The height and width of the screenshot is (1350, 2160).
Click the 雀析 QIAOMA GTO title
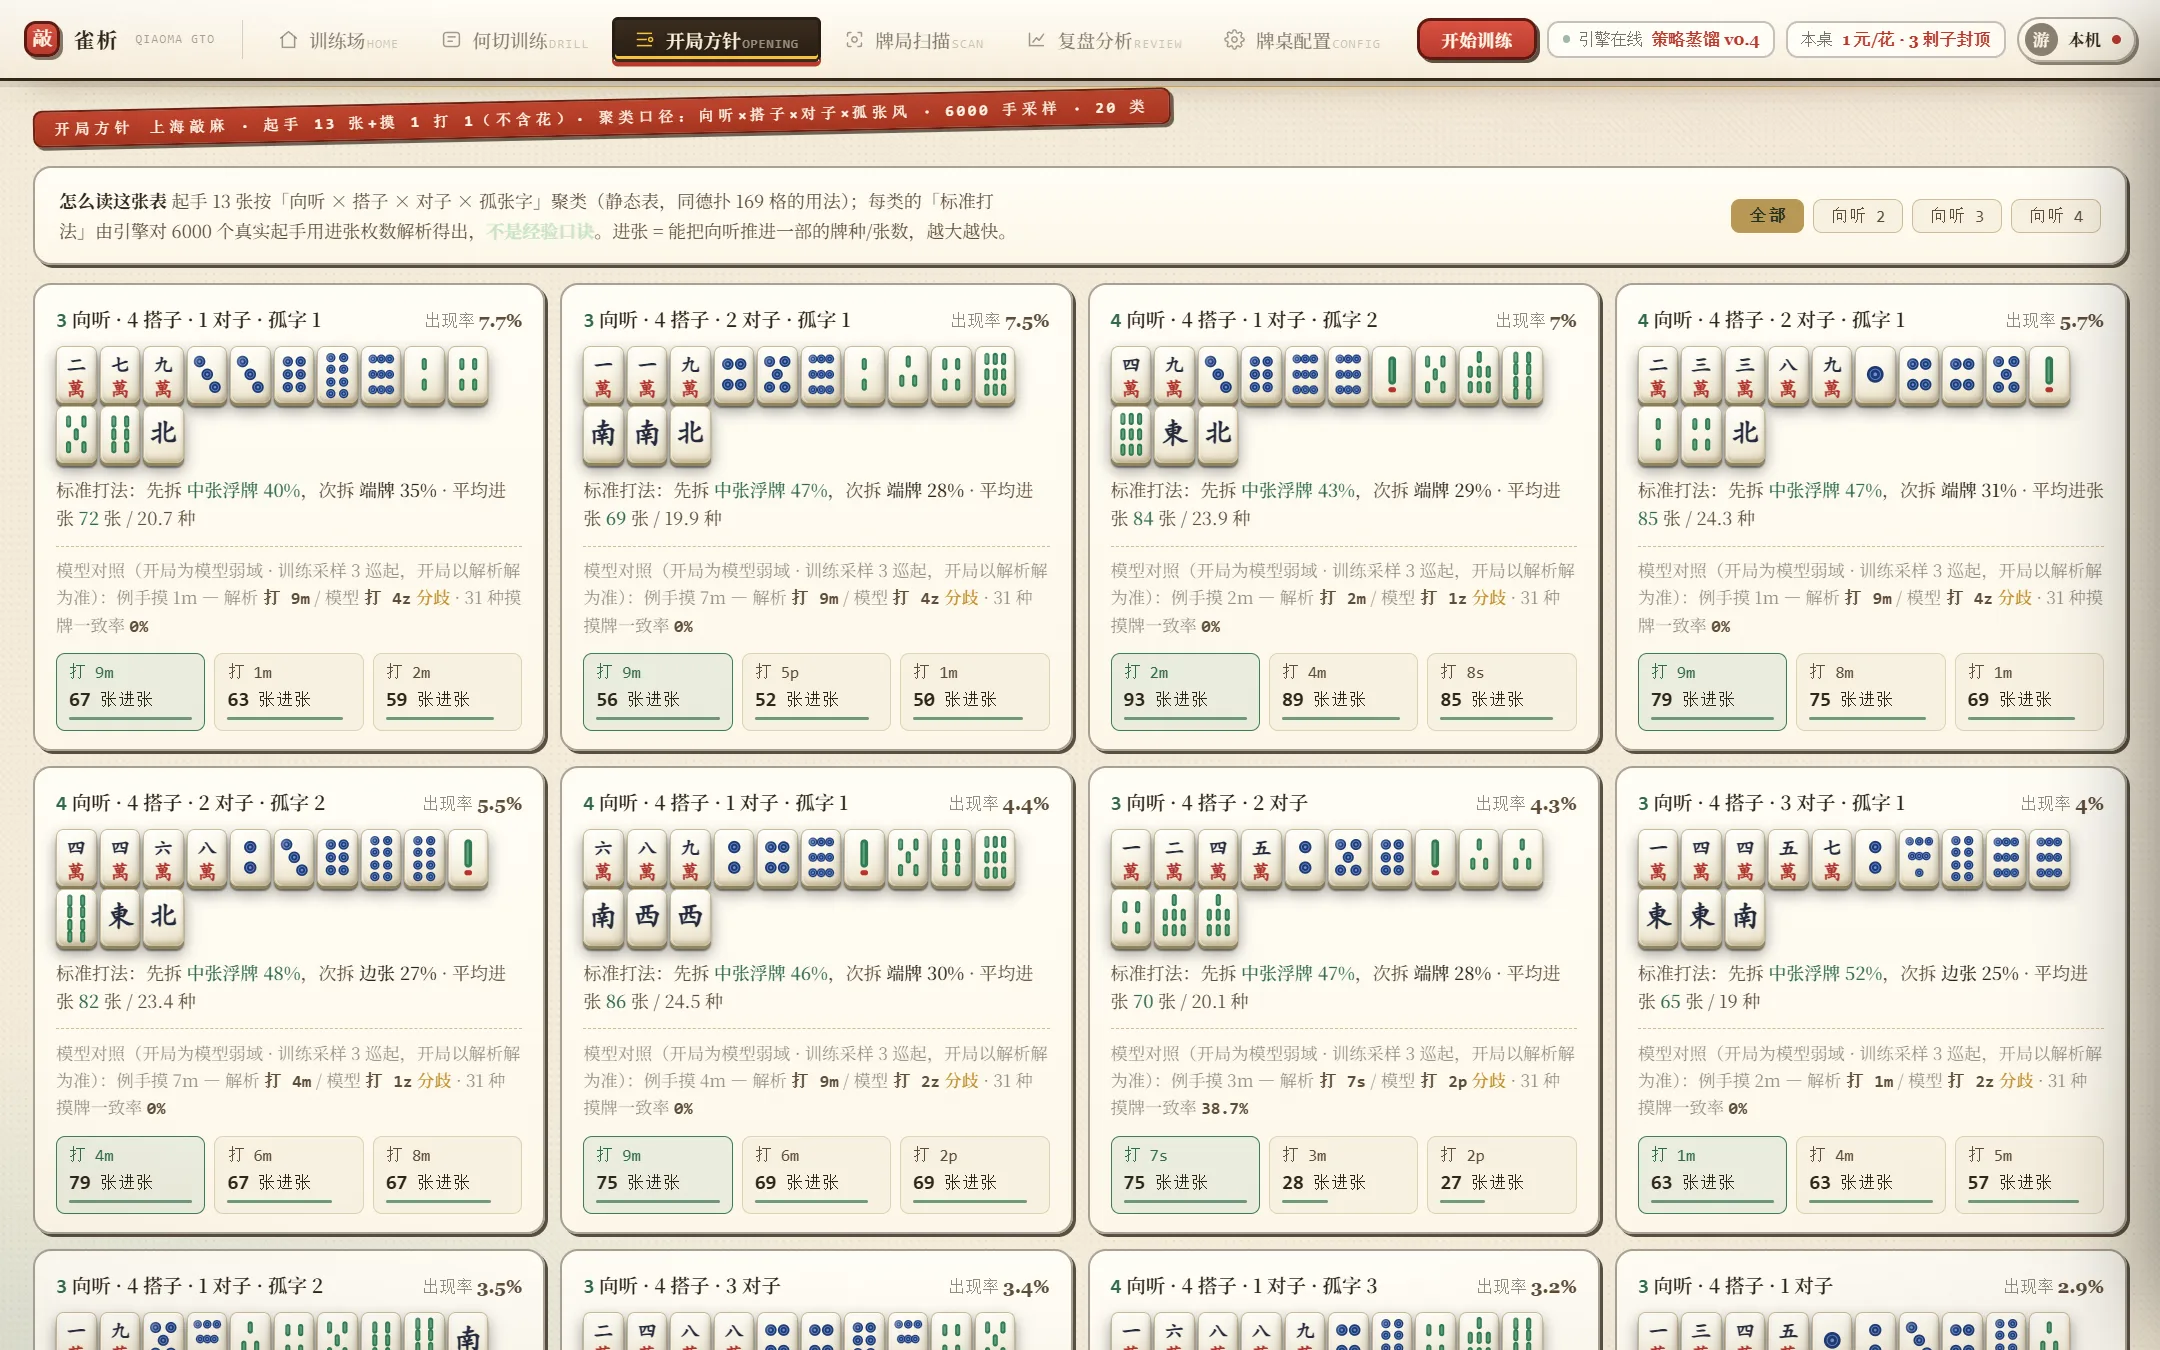[144, 40]
